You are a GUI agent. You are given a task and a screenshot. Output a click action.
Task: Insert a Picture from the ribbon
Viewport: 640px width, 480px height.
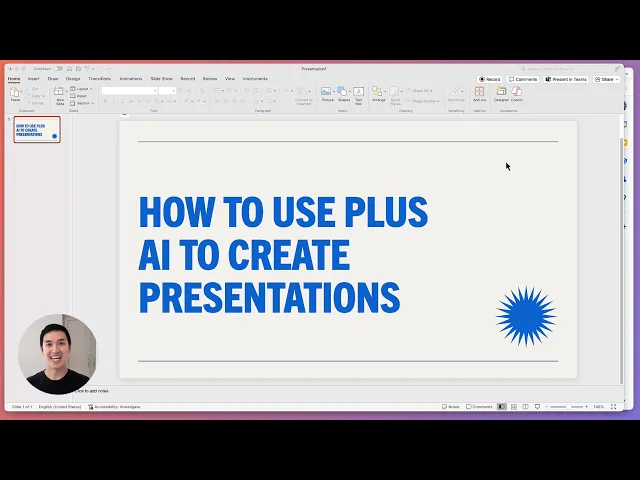pyautogui.click(x=326, y=91)
